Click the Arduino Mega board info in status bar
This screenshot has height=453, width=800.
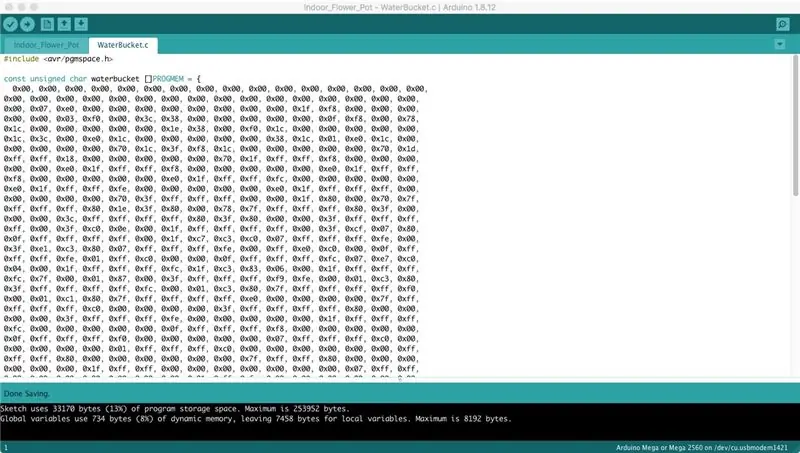point(702,448)
